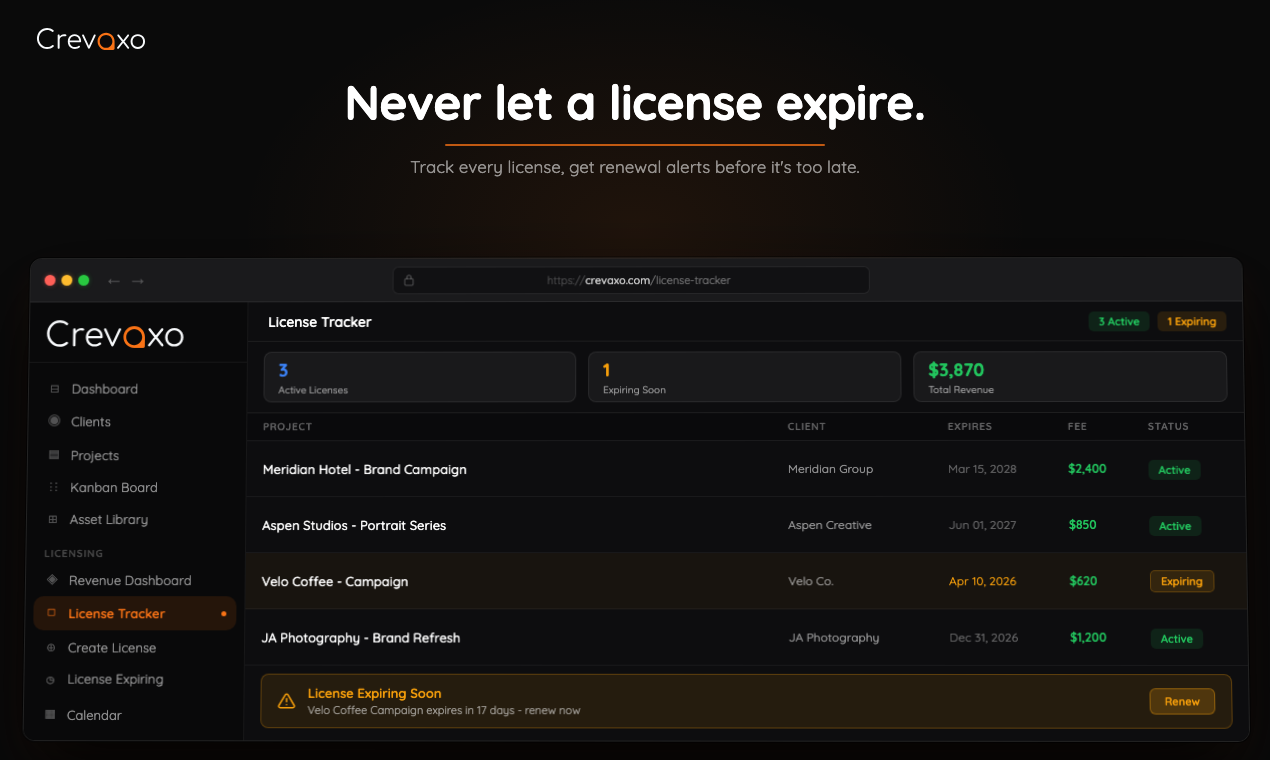Click the Apr 10, 2026 expiry date

coord(983,581)
